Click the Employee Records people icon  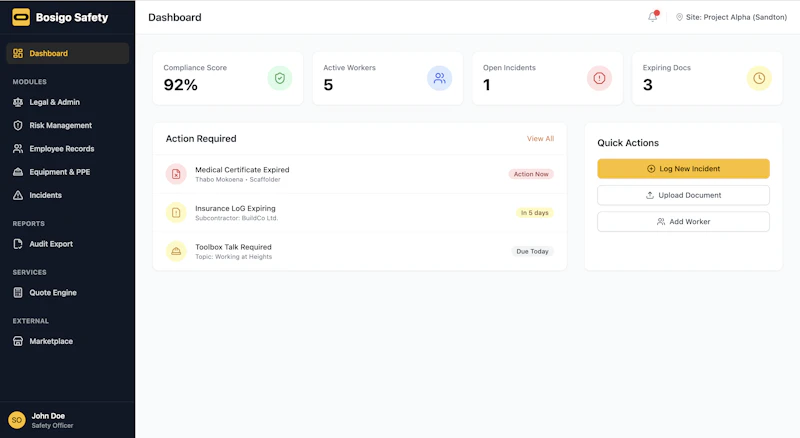point(18,149)
